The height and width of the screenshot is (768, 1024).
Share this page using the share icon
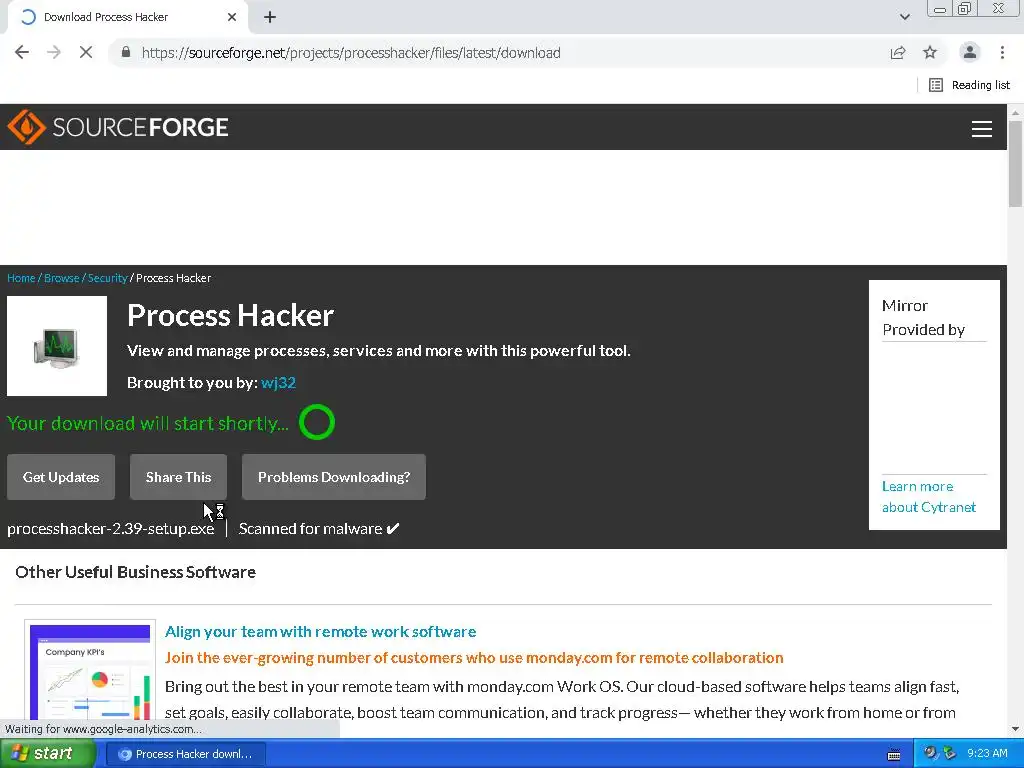(x=898, y=52)
